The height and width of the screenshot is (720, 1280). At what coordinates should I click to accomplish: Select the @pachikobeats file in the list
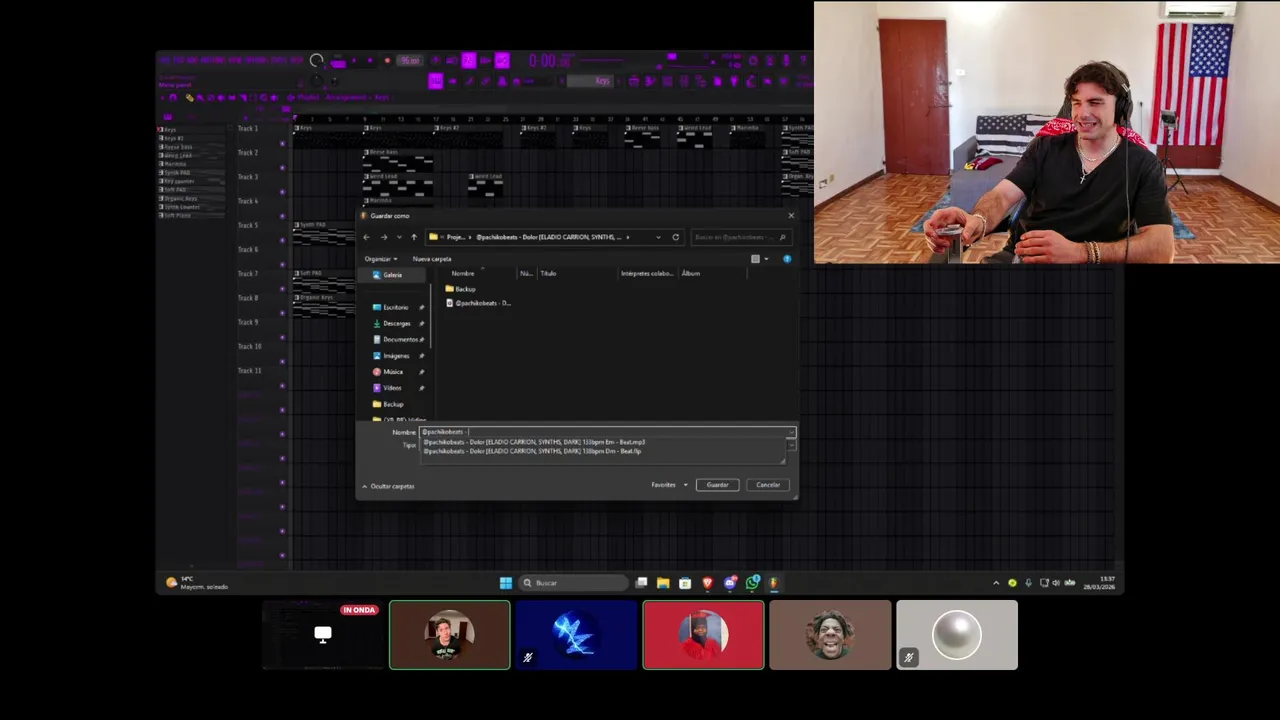pyautogui.click(x=479, y=303)
